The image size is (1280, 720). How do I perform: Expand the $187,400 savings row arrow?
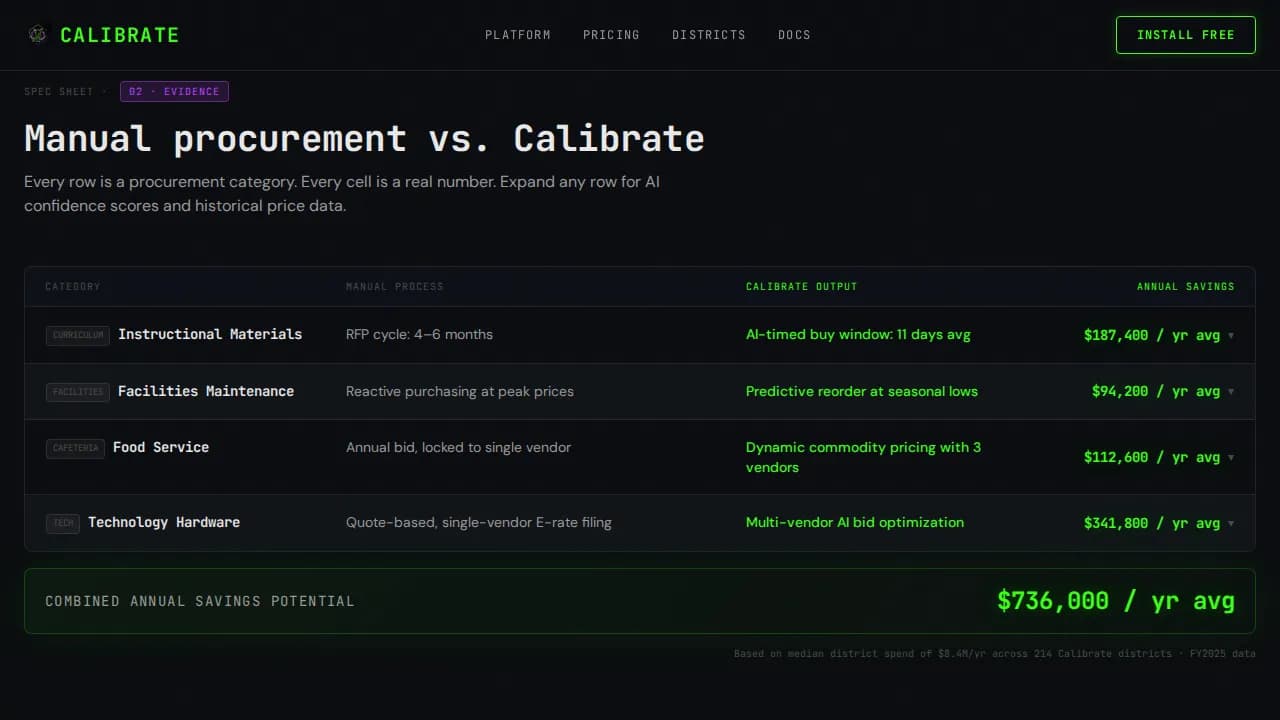tap(1231, 336)
